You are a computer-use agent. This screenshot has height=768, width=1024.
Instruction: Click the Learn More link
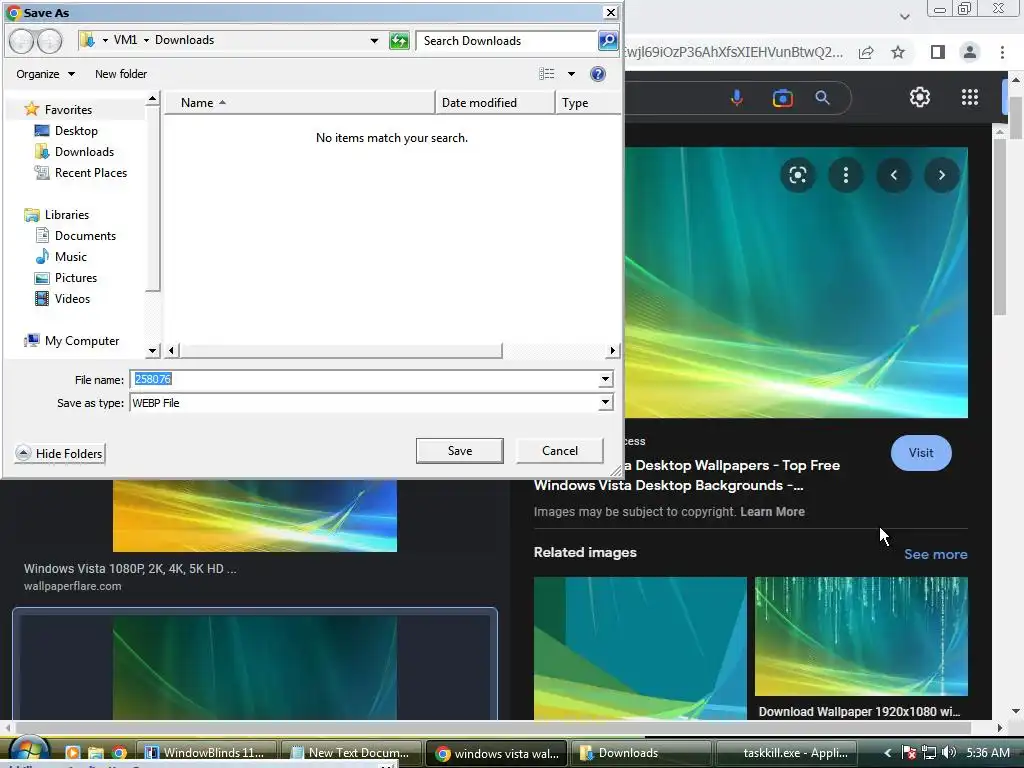772,511
